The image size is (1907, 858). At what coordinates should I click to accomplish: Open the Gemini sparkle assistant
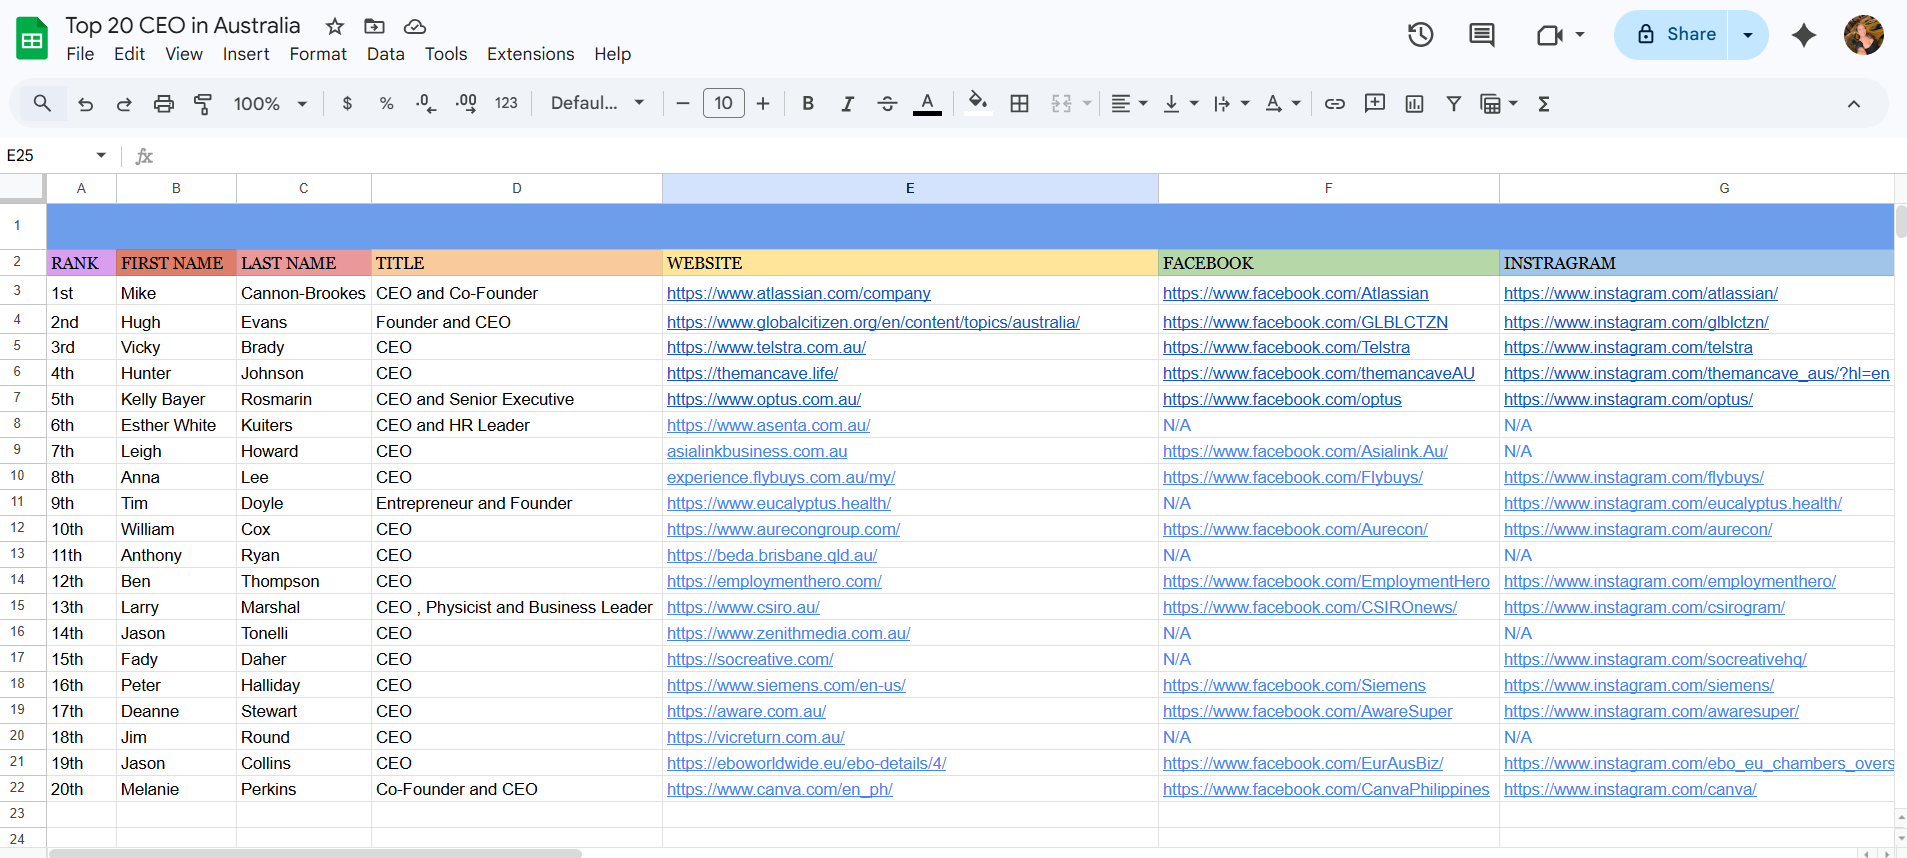tap(1804, 35)
